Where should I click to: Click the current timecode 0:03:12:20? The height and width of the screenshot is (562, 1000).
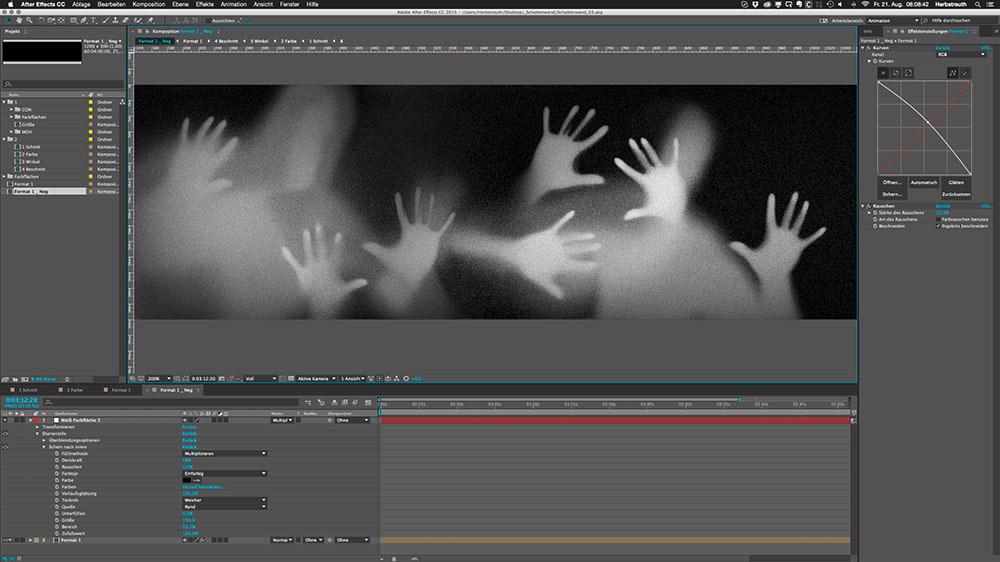(21, 400)
